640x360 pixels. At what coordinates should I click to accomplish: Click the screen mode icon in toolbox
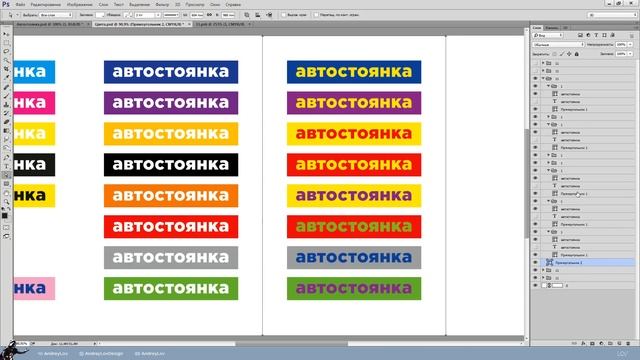pyautogui.click(x=6, y=236)
